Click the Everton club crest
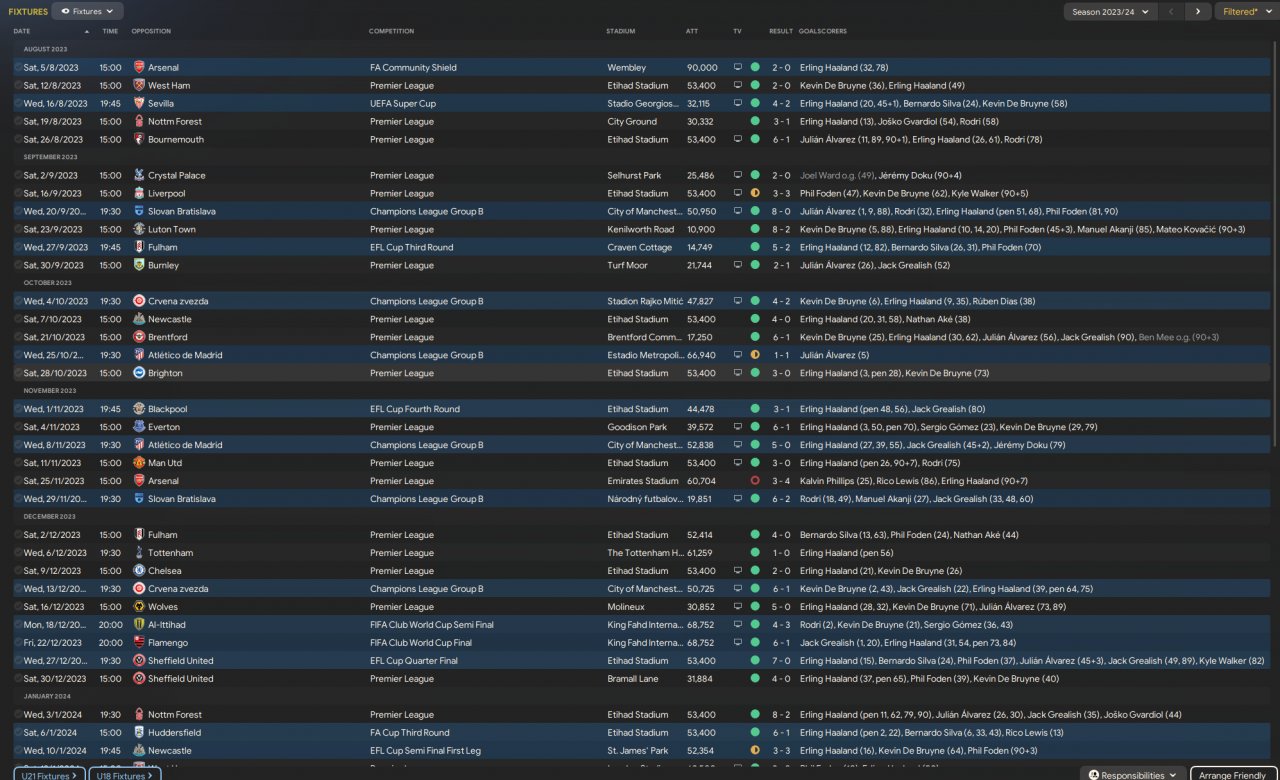1280x780 pixels. [x=139, y=428]
